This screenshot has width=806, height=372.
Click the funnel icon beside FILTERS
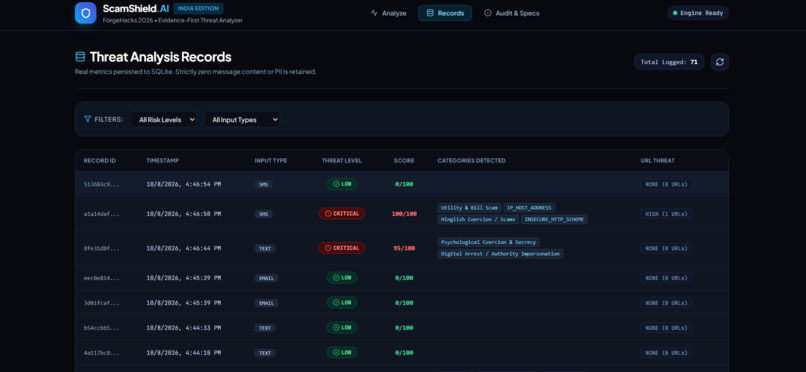tap(87, 119)
